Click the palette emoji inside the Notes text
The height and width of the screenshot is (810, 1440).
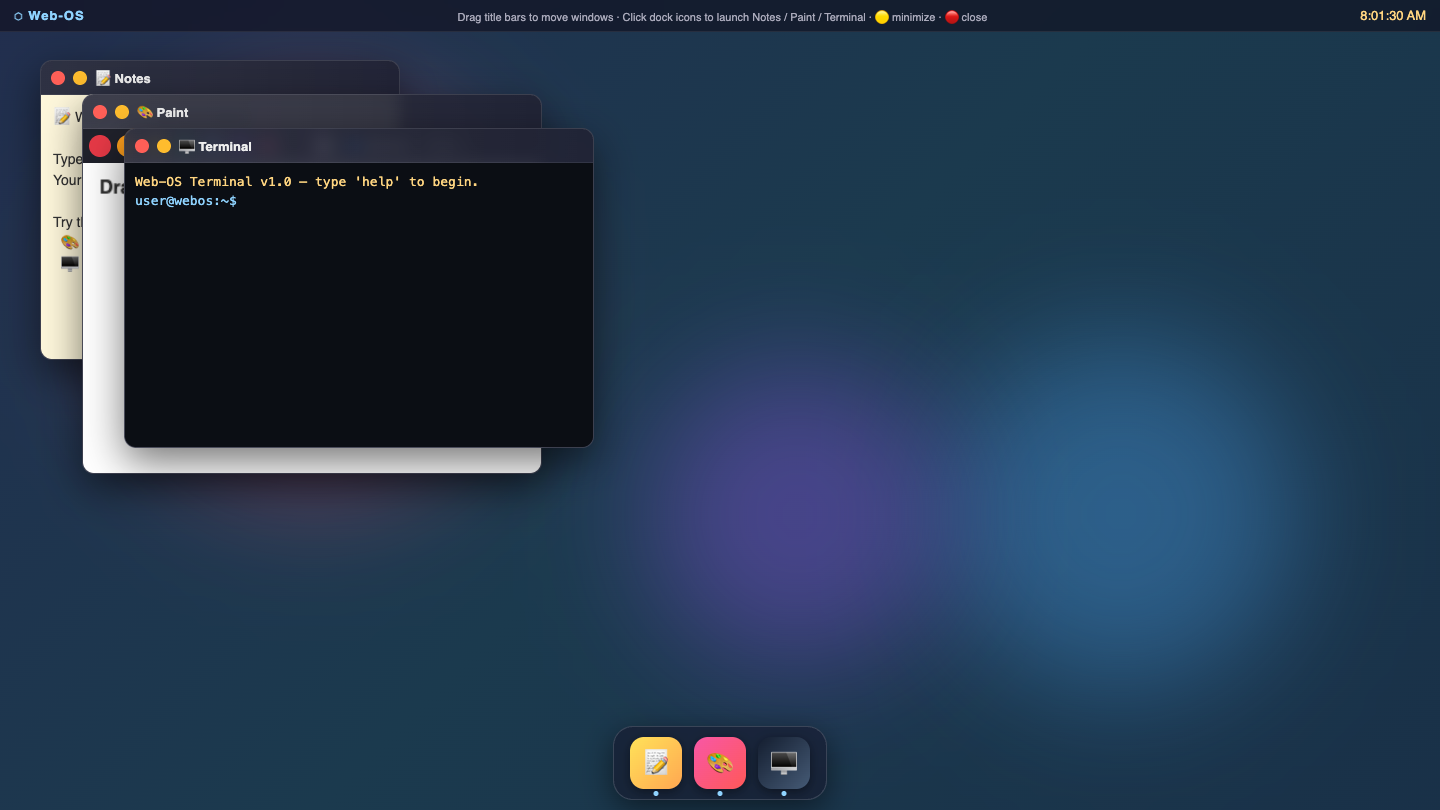[x=70, y=242]
